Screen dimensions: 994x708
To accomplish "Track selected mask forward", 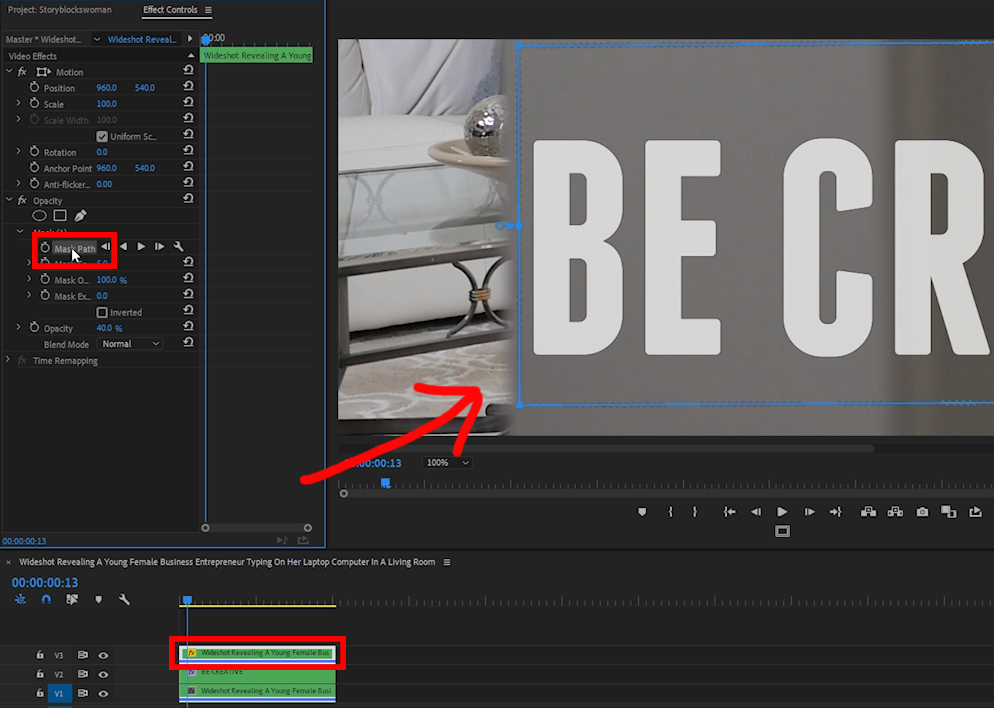I will point(141,247).
